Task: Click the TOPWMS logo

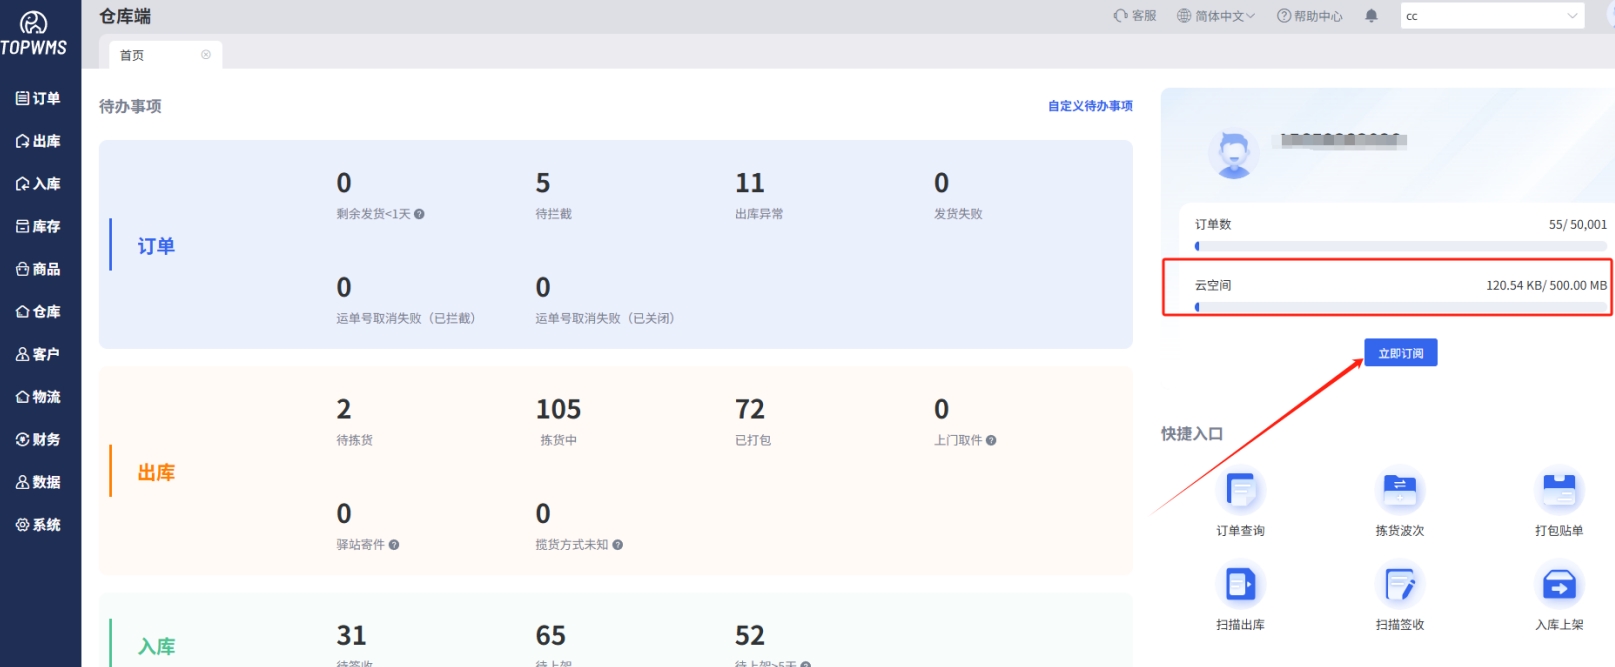Action: pyautogui.click(x=34, y=33)
